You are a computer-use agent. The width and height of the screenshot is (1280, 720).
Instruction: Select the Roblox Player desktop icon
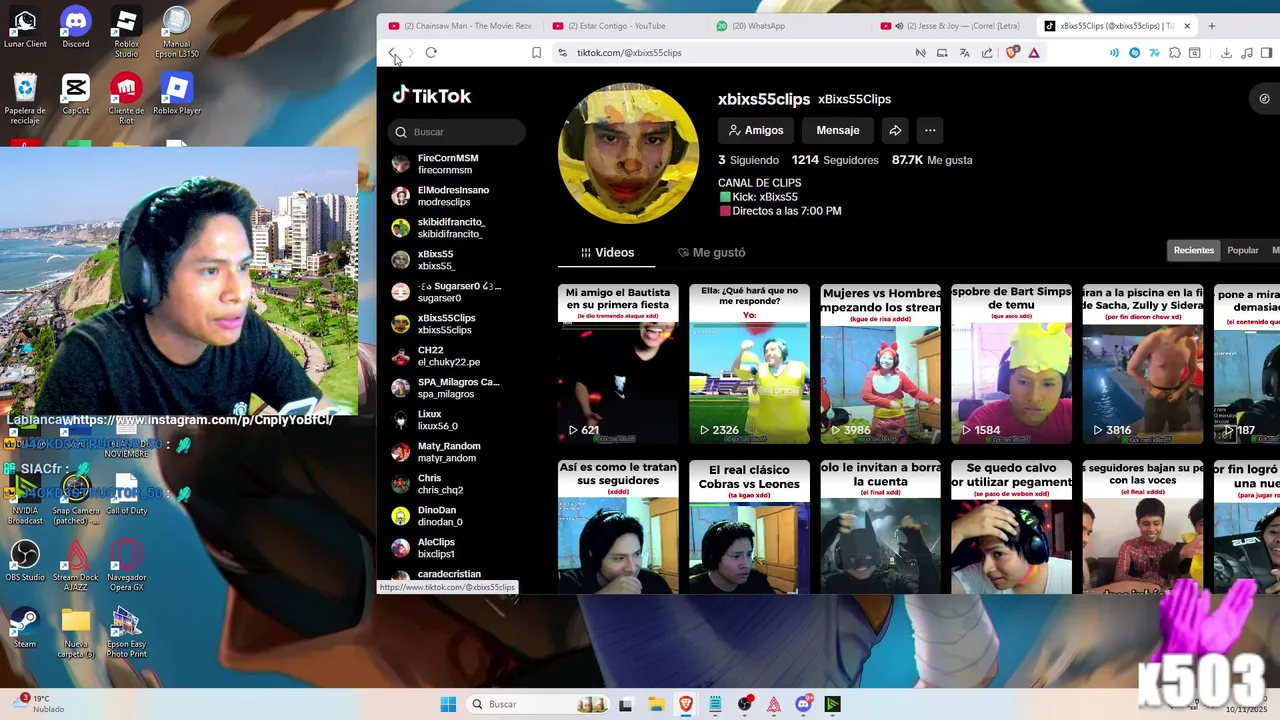click(177, 95)
